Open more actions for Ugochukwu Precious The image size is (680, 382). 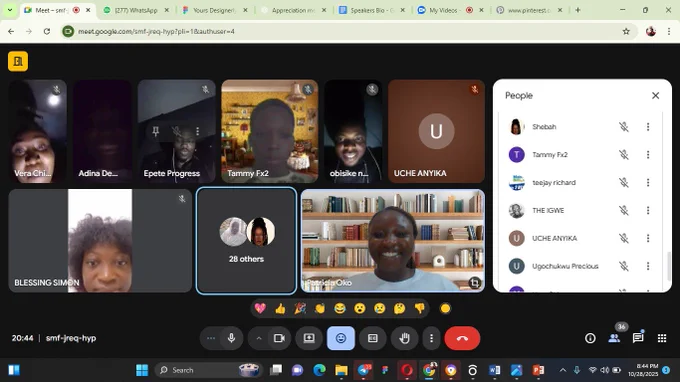pos(648,266)
